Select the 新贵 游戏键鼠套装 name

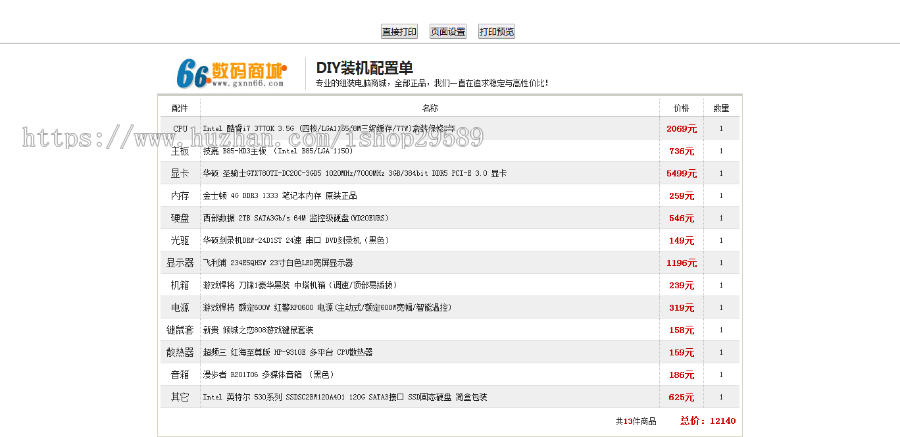(x=258, y=330)
